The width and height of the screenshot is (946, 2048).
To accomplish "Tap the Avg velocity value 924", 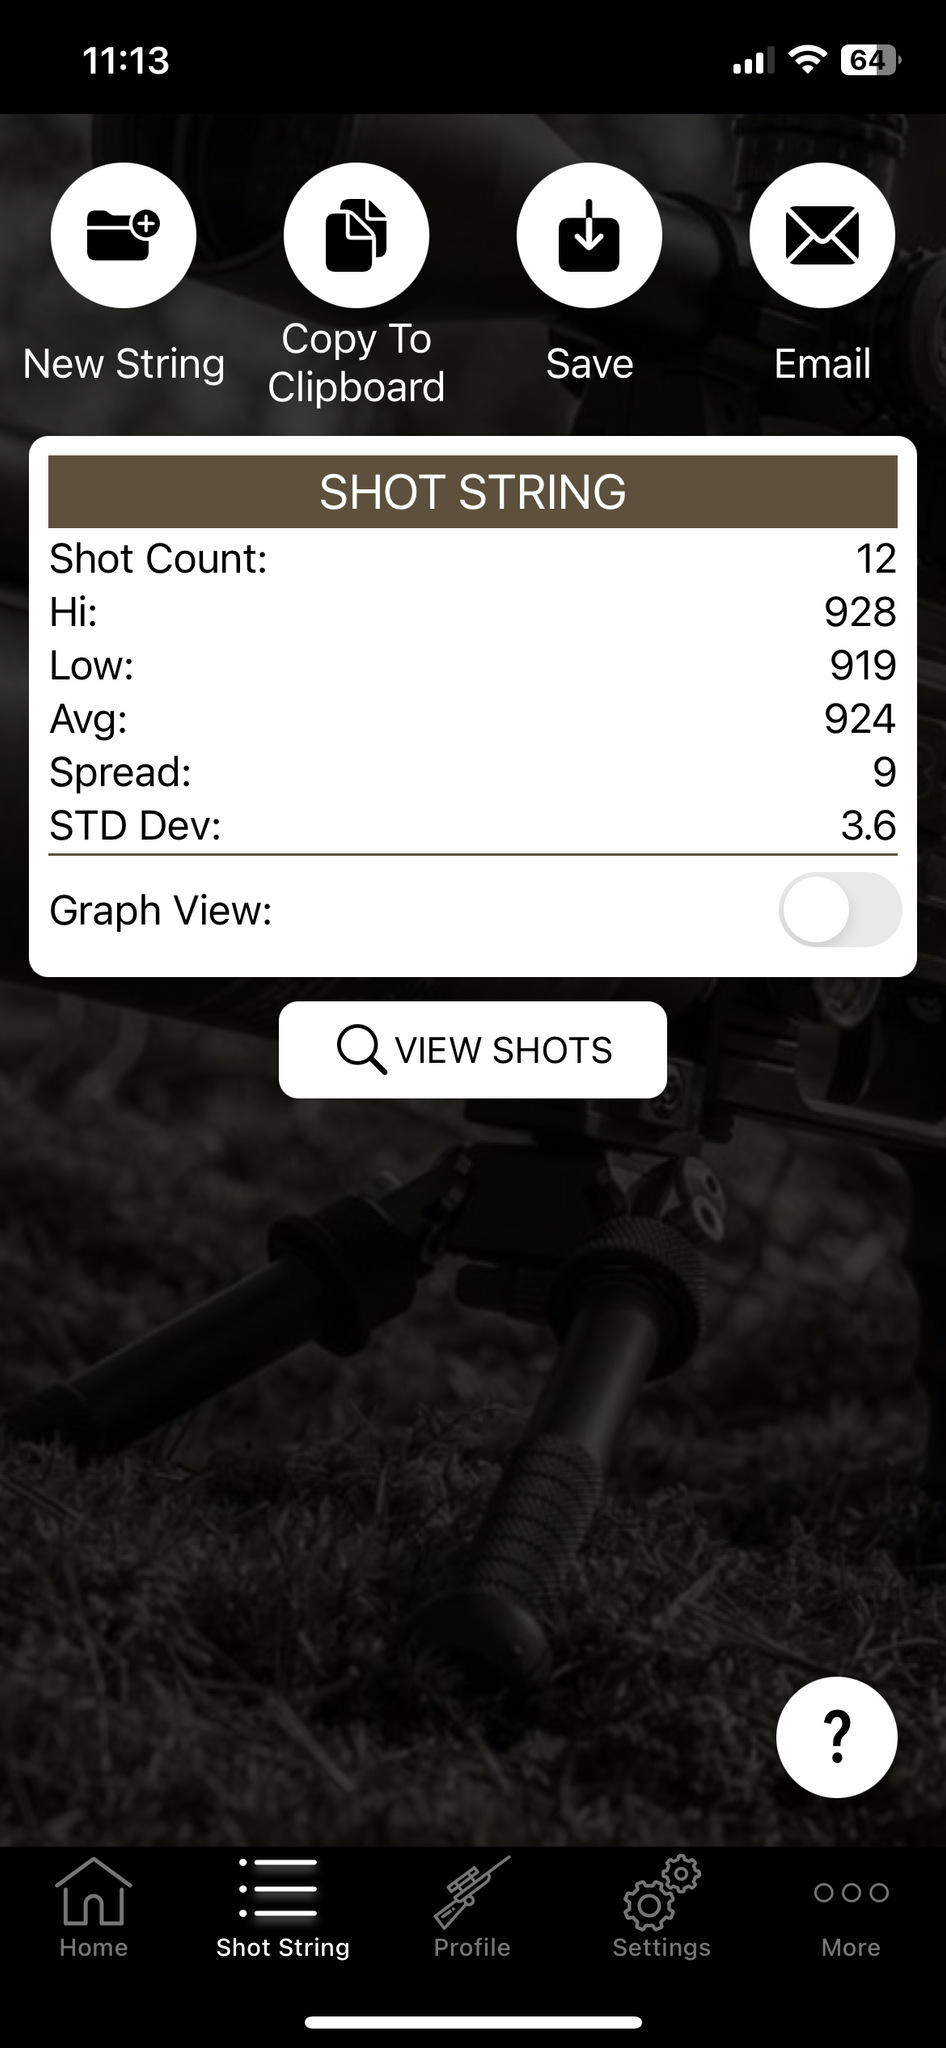I will point(859,719).
